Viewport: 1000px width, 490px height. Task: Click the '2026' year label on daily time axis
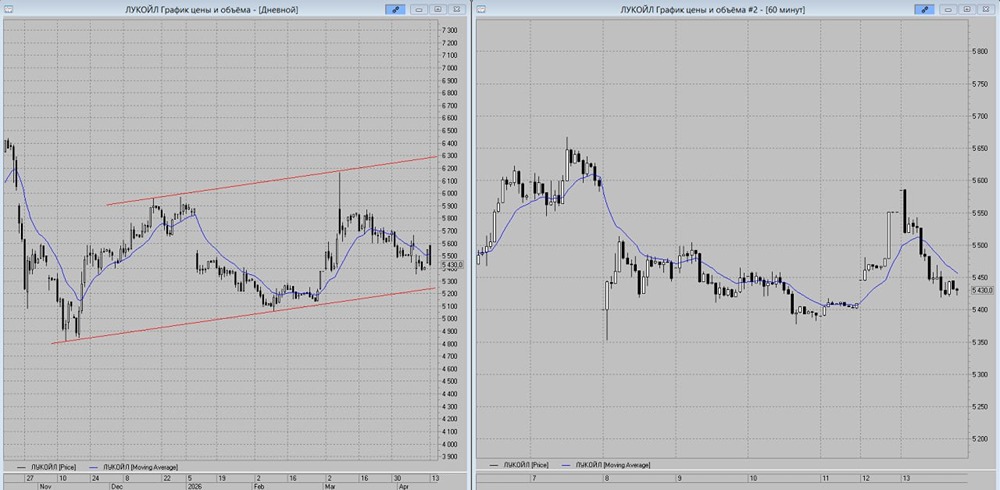point(193,485)
